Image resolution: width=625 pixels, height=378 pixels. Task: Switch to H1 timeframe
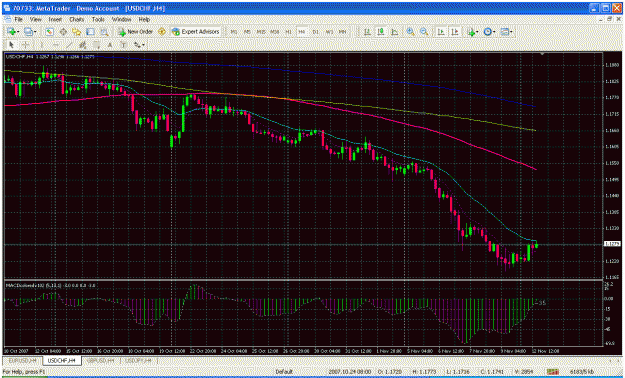288,32
